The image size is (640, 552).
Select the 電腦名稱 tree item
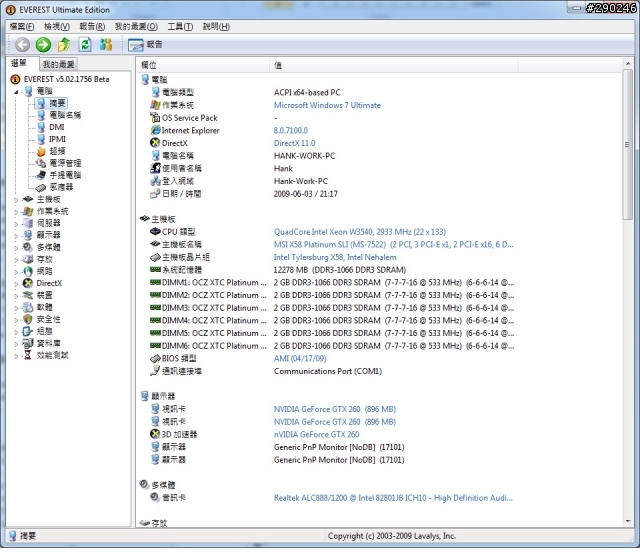(x=65, y=115)
